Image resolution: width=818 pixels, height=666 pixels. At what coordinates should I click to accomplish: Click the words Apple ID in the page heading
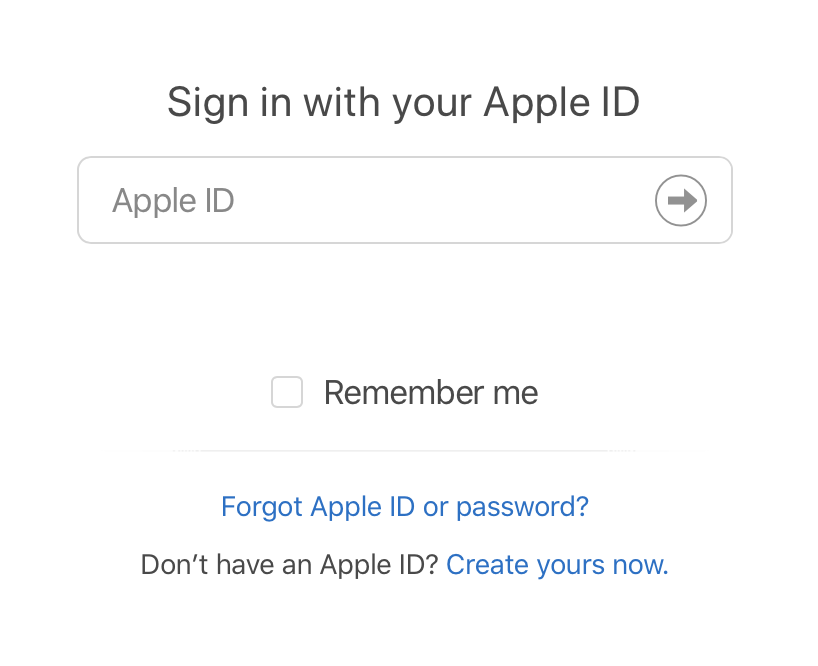pos(561,103)
